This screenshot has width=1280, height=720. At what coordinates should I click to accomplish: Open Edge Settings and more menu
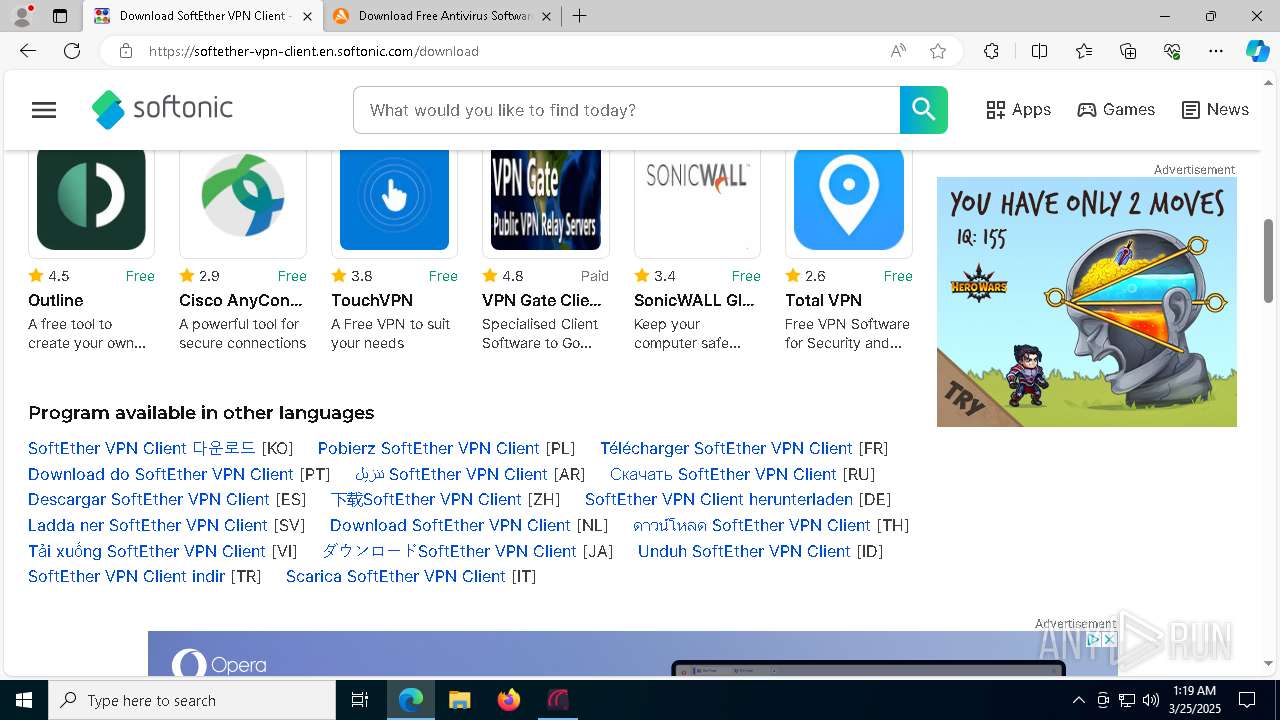pyautogui.click(x=1216, y=51)
